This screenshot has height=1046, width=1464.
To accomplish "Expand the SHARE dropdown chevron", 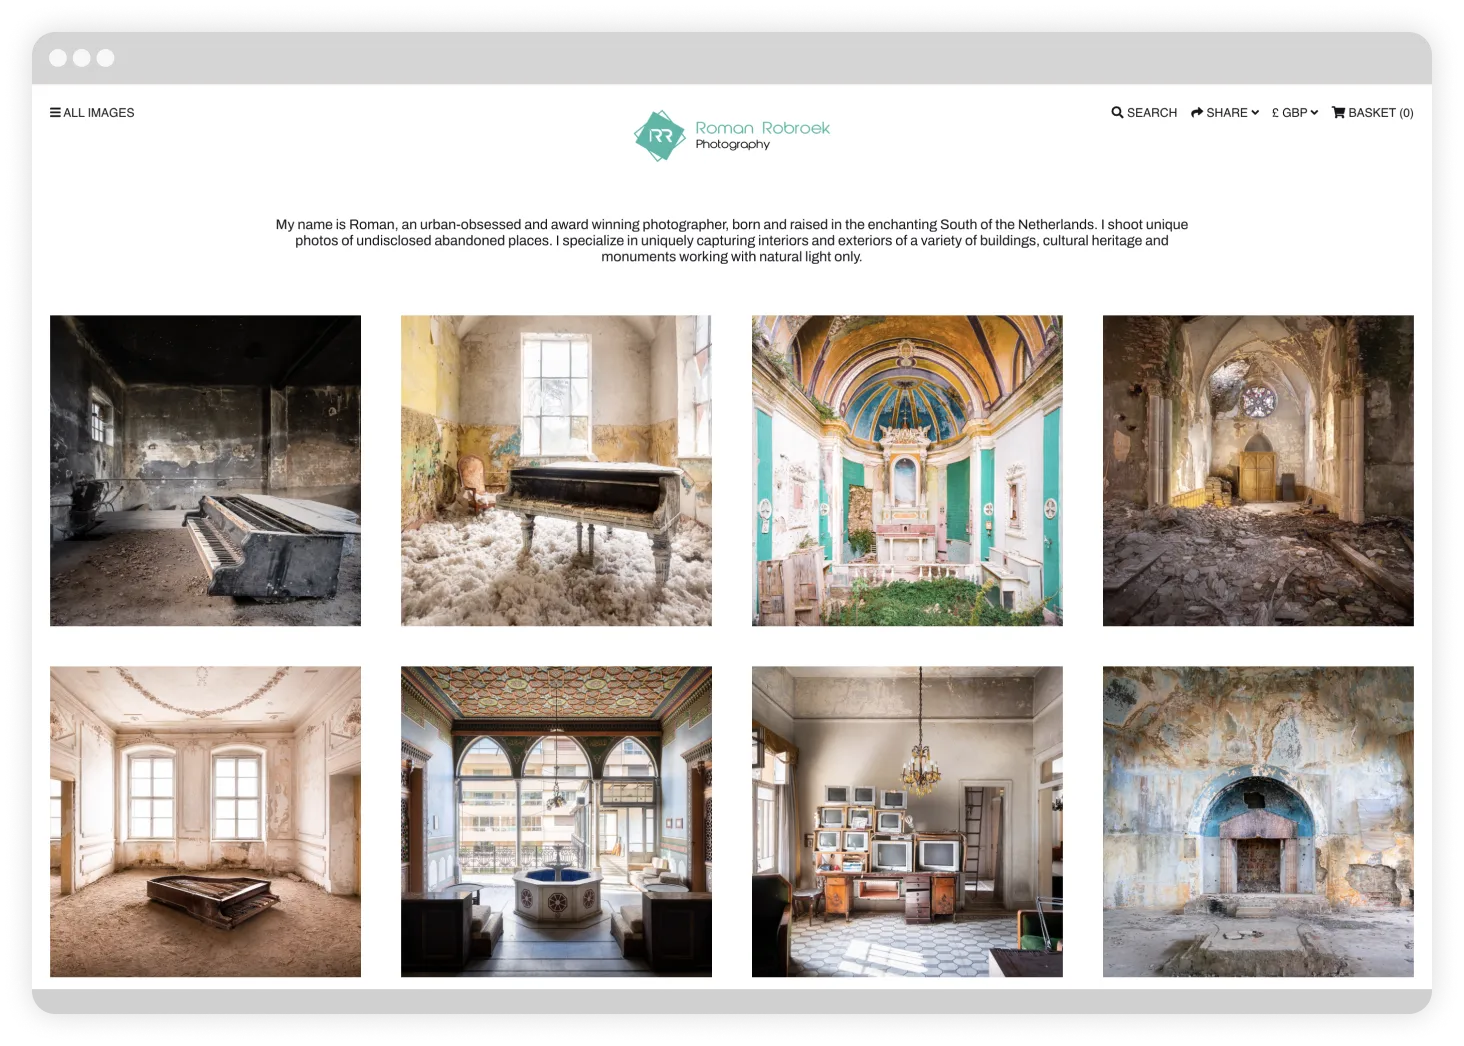I will coord(1255,113).
